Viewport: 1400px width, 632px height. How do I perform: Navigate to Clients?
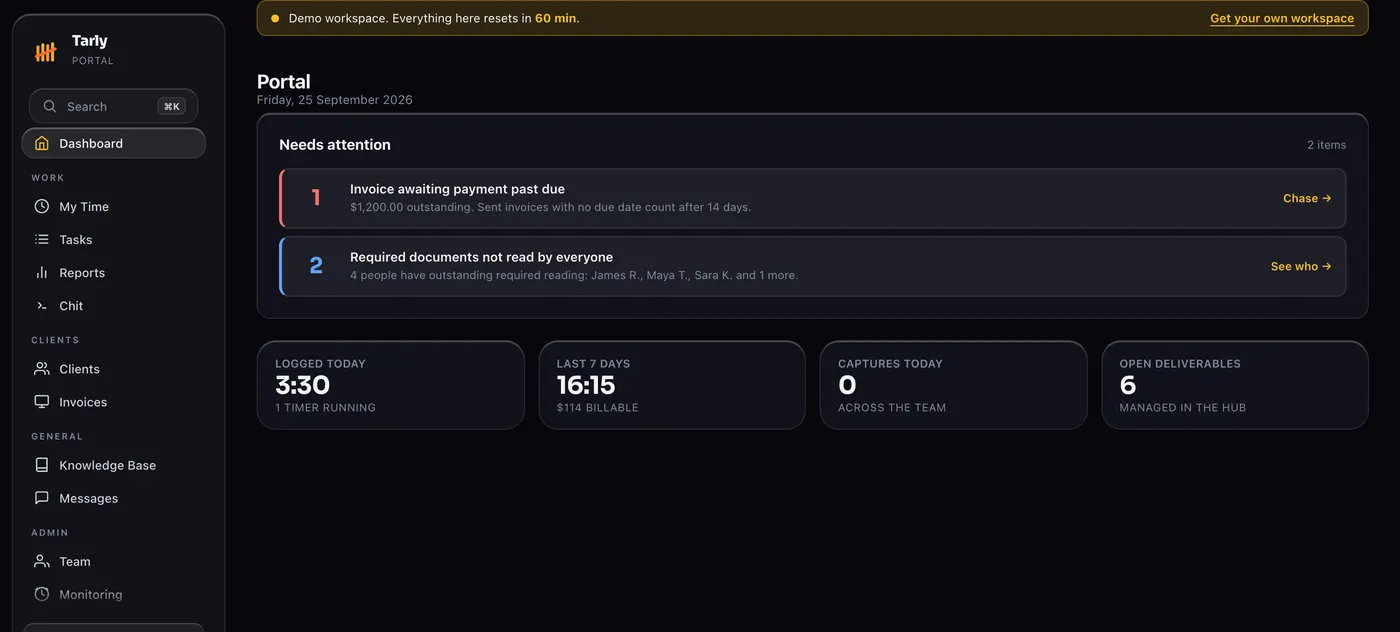click(114, 368)
